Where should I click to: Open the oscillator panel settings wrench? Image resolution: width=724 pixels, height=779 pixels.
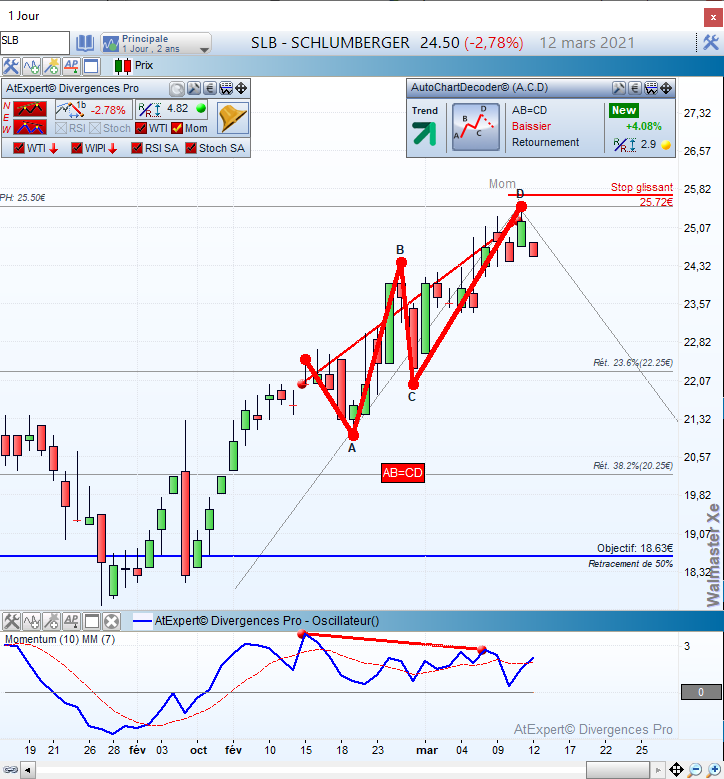tap(11, 622)
